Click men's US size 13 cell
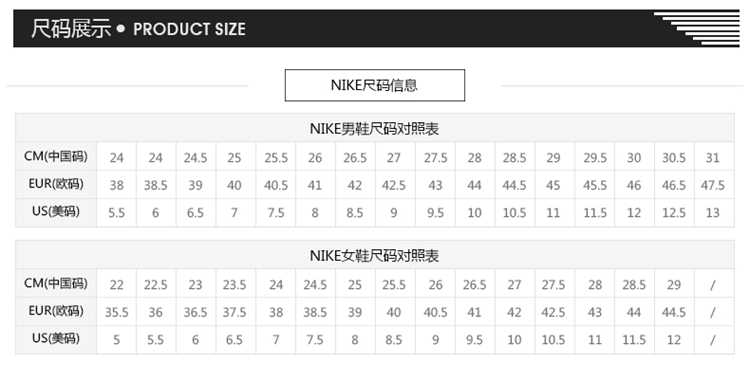750x365 pixels. tap(714, 213)
